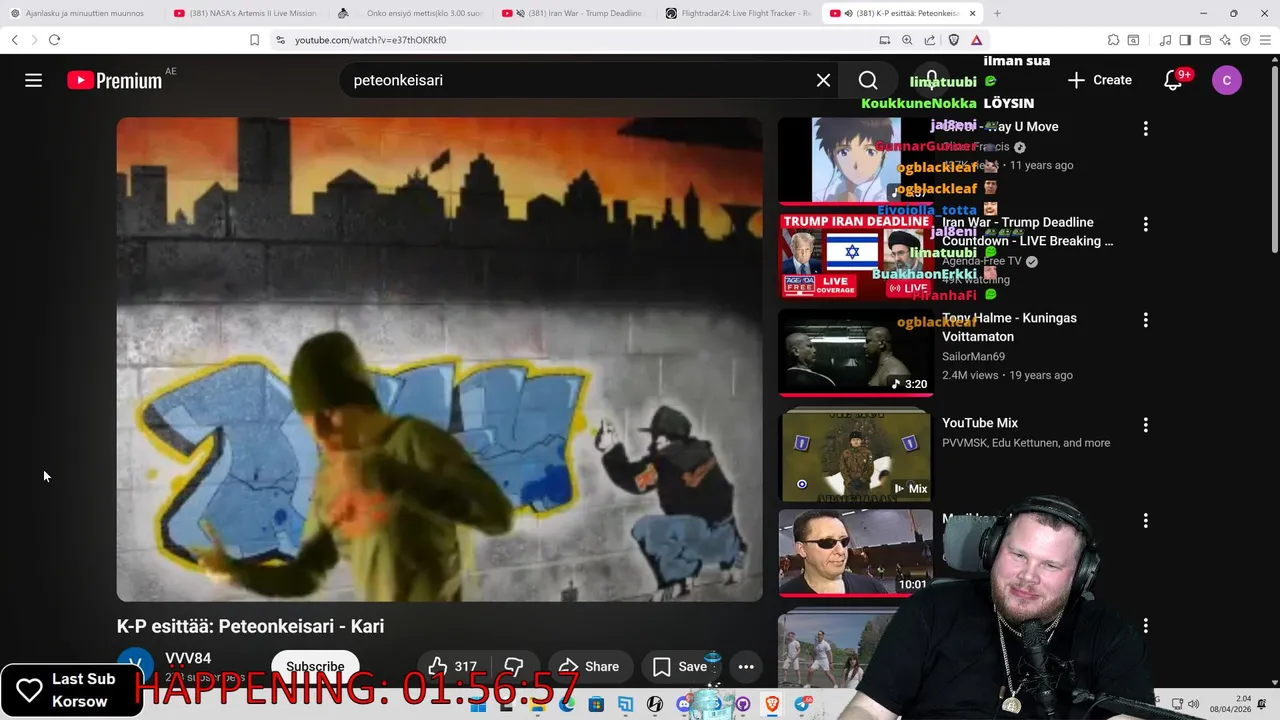Open Tony Halme Kuningas Voittamaton thumbnail
This screenshot has height=720, width=1280.
tap(855, 352)
